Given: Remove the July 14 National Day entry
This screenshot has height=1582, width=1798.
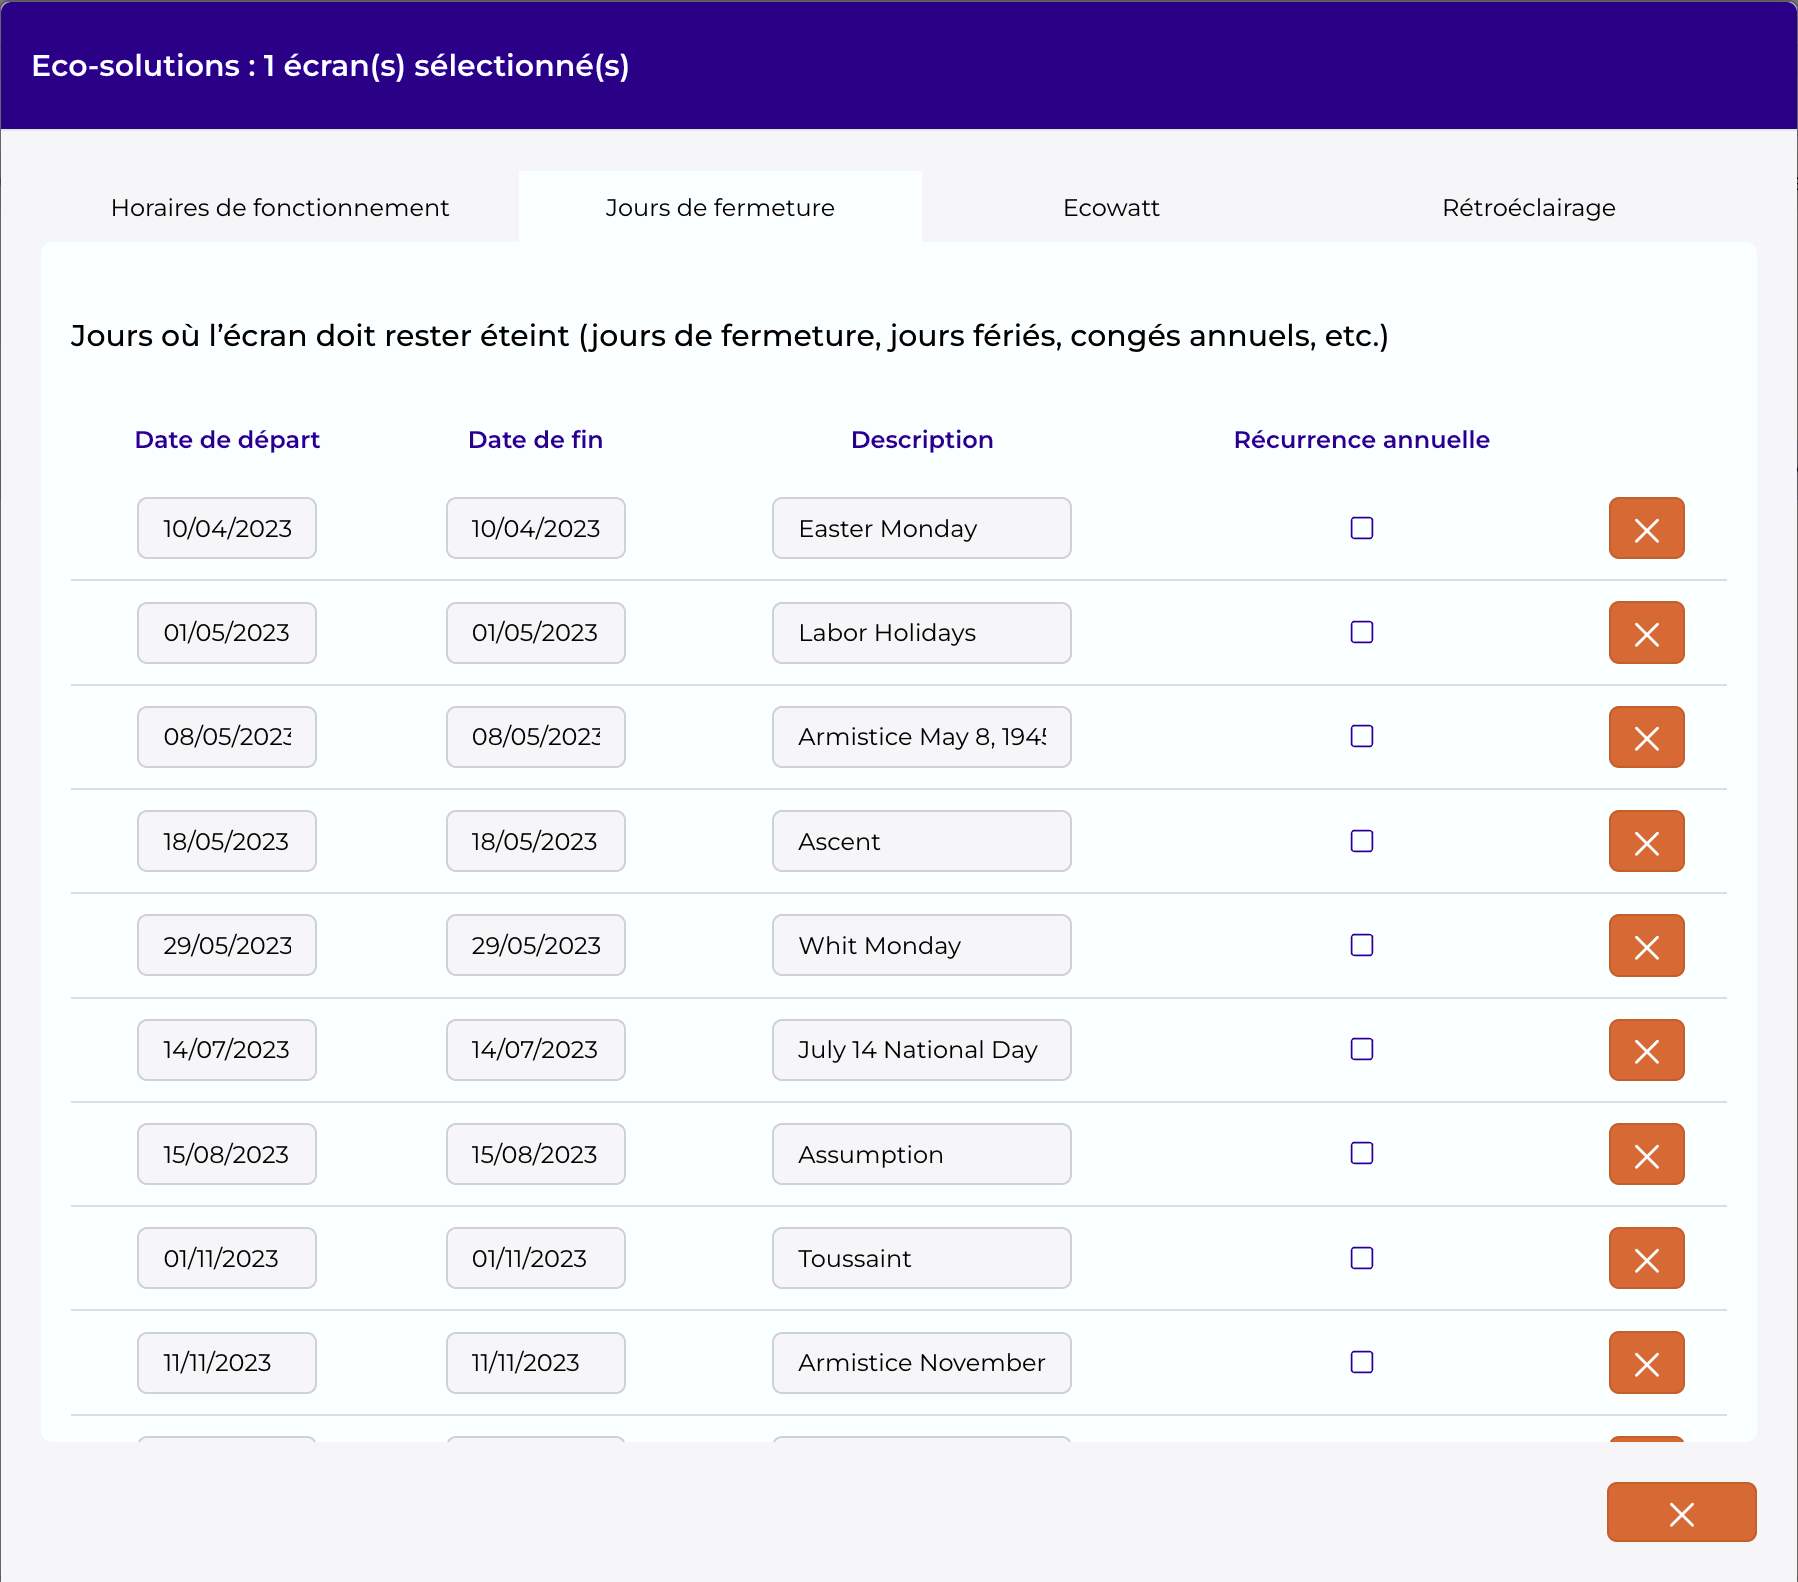Looking at the screenshot, I should tap(1646, 1050).
